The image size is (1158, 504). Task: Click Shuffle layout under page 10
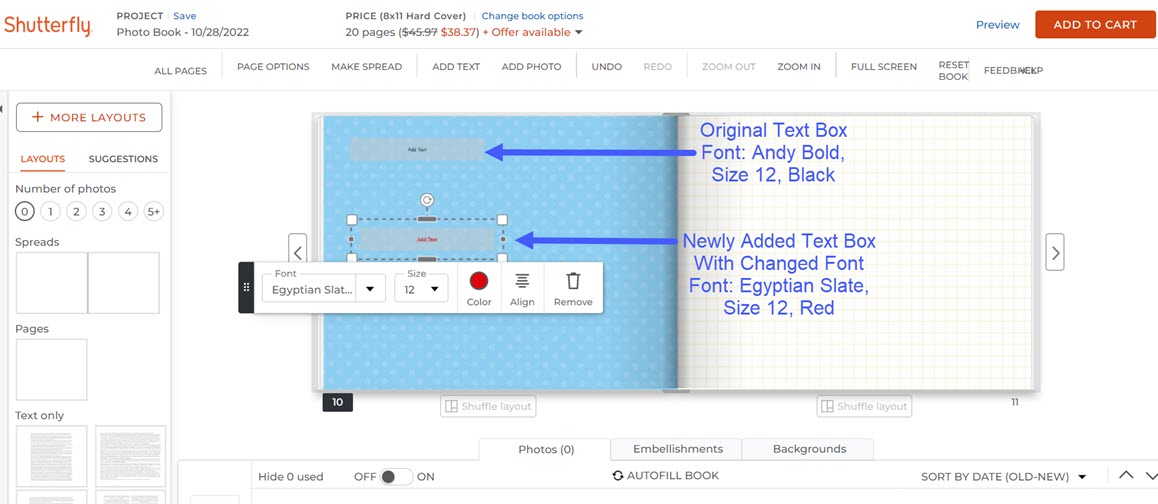point(488,406)
